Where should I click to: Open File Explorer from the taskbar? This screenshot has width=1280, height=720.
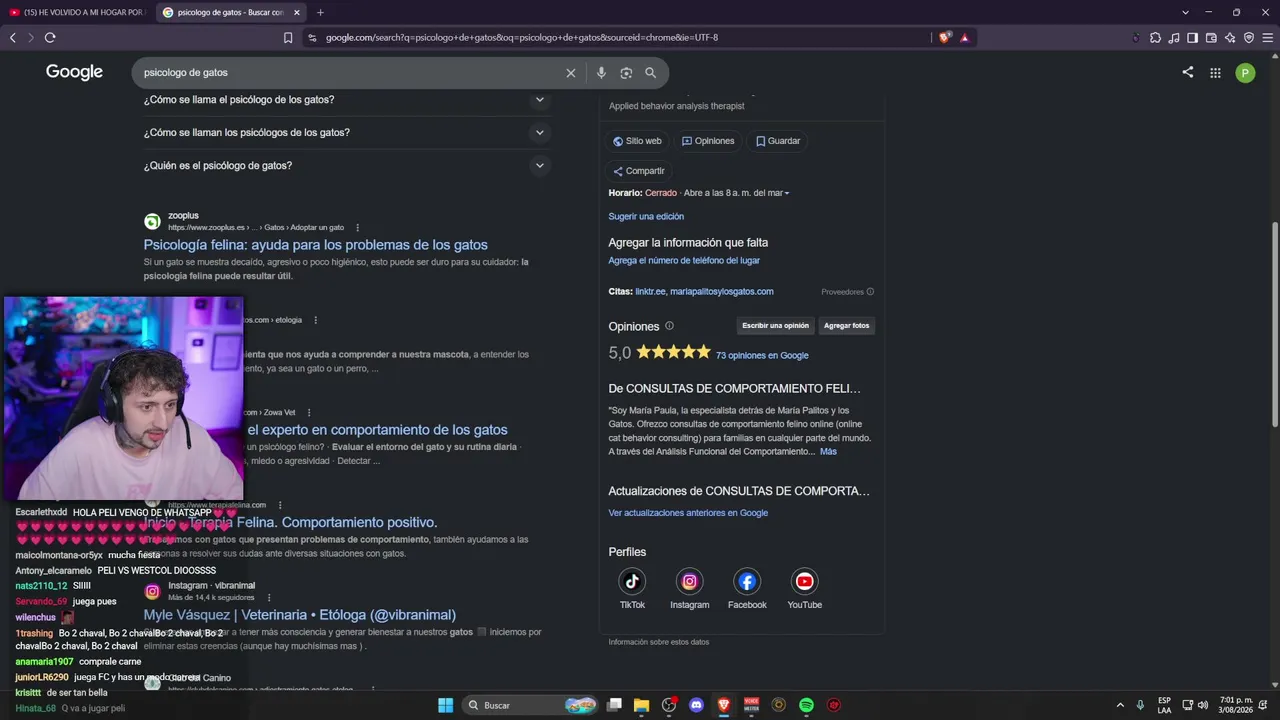pos(642,705)
